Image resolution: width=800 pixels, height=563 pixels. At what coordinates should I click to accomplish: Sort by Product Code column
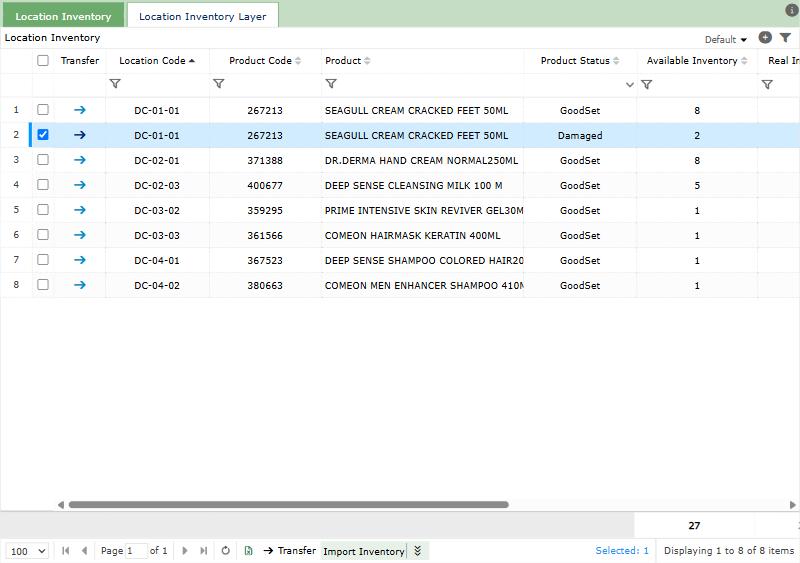[x=265, y=60]
